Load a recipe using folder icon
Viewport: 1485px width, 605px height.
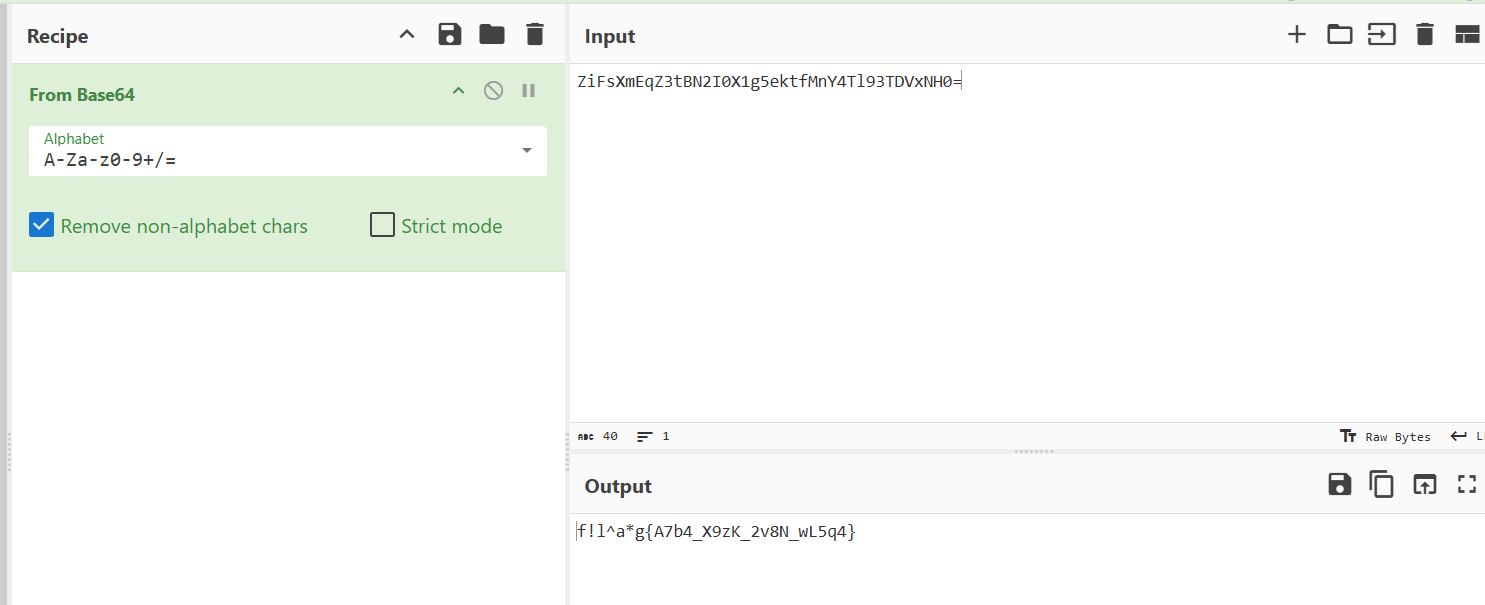(x=492, y=35)
